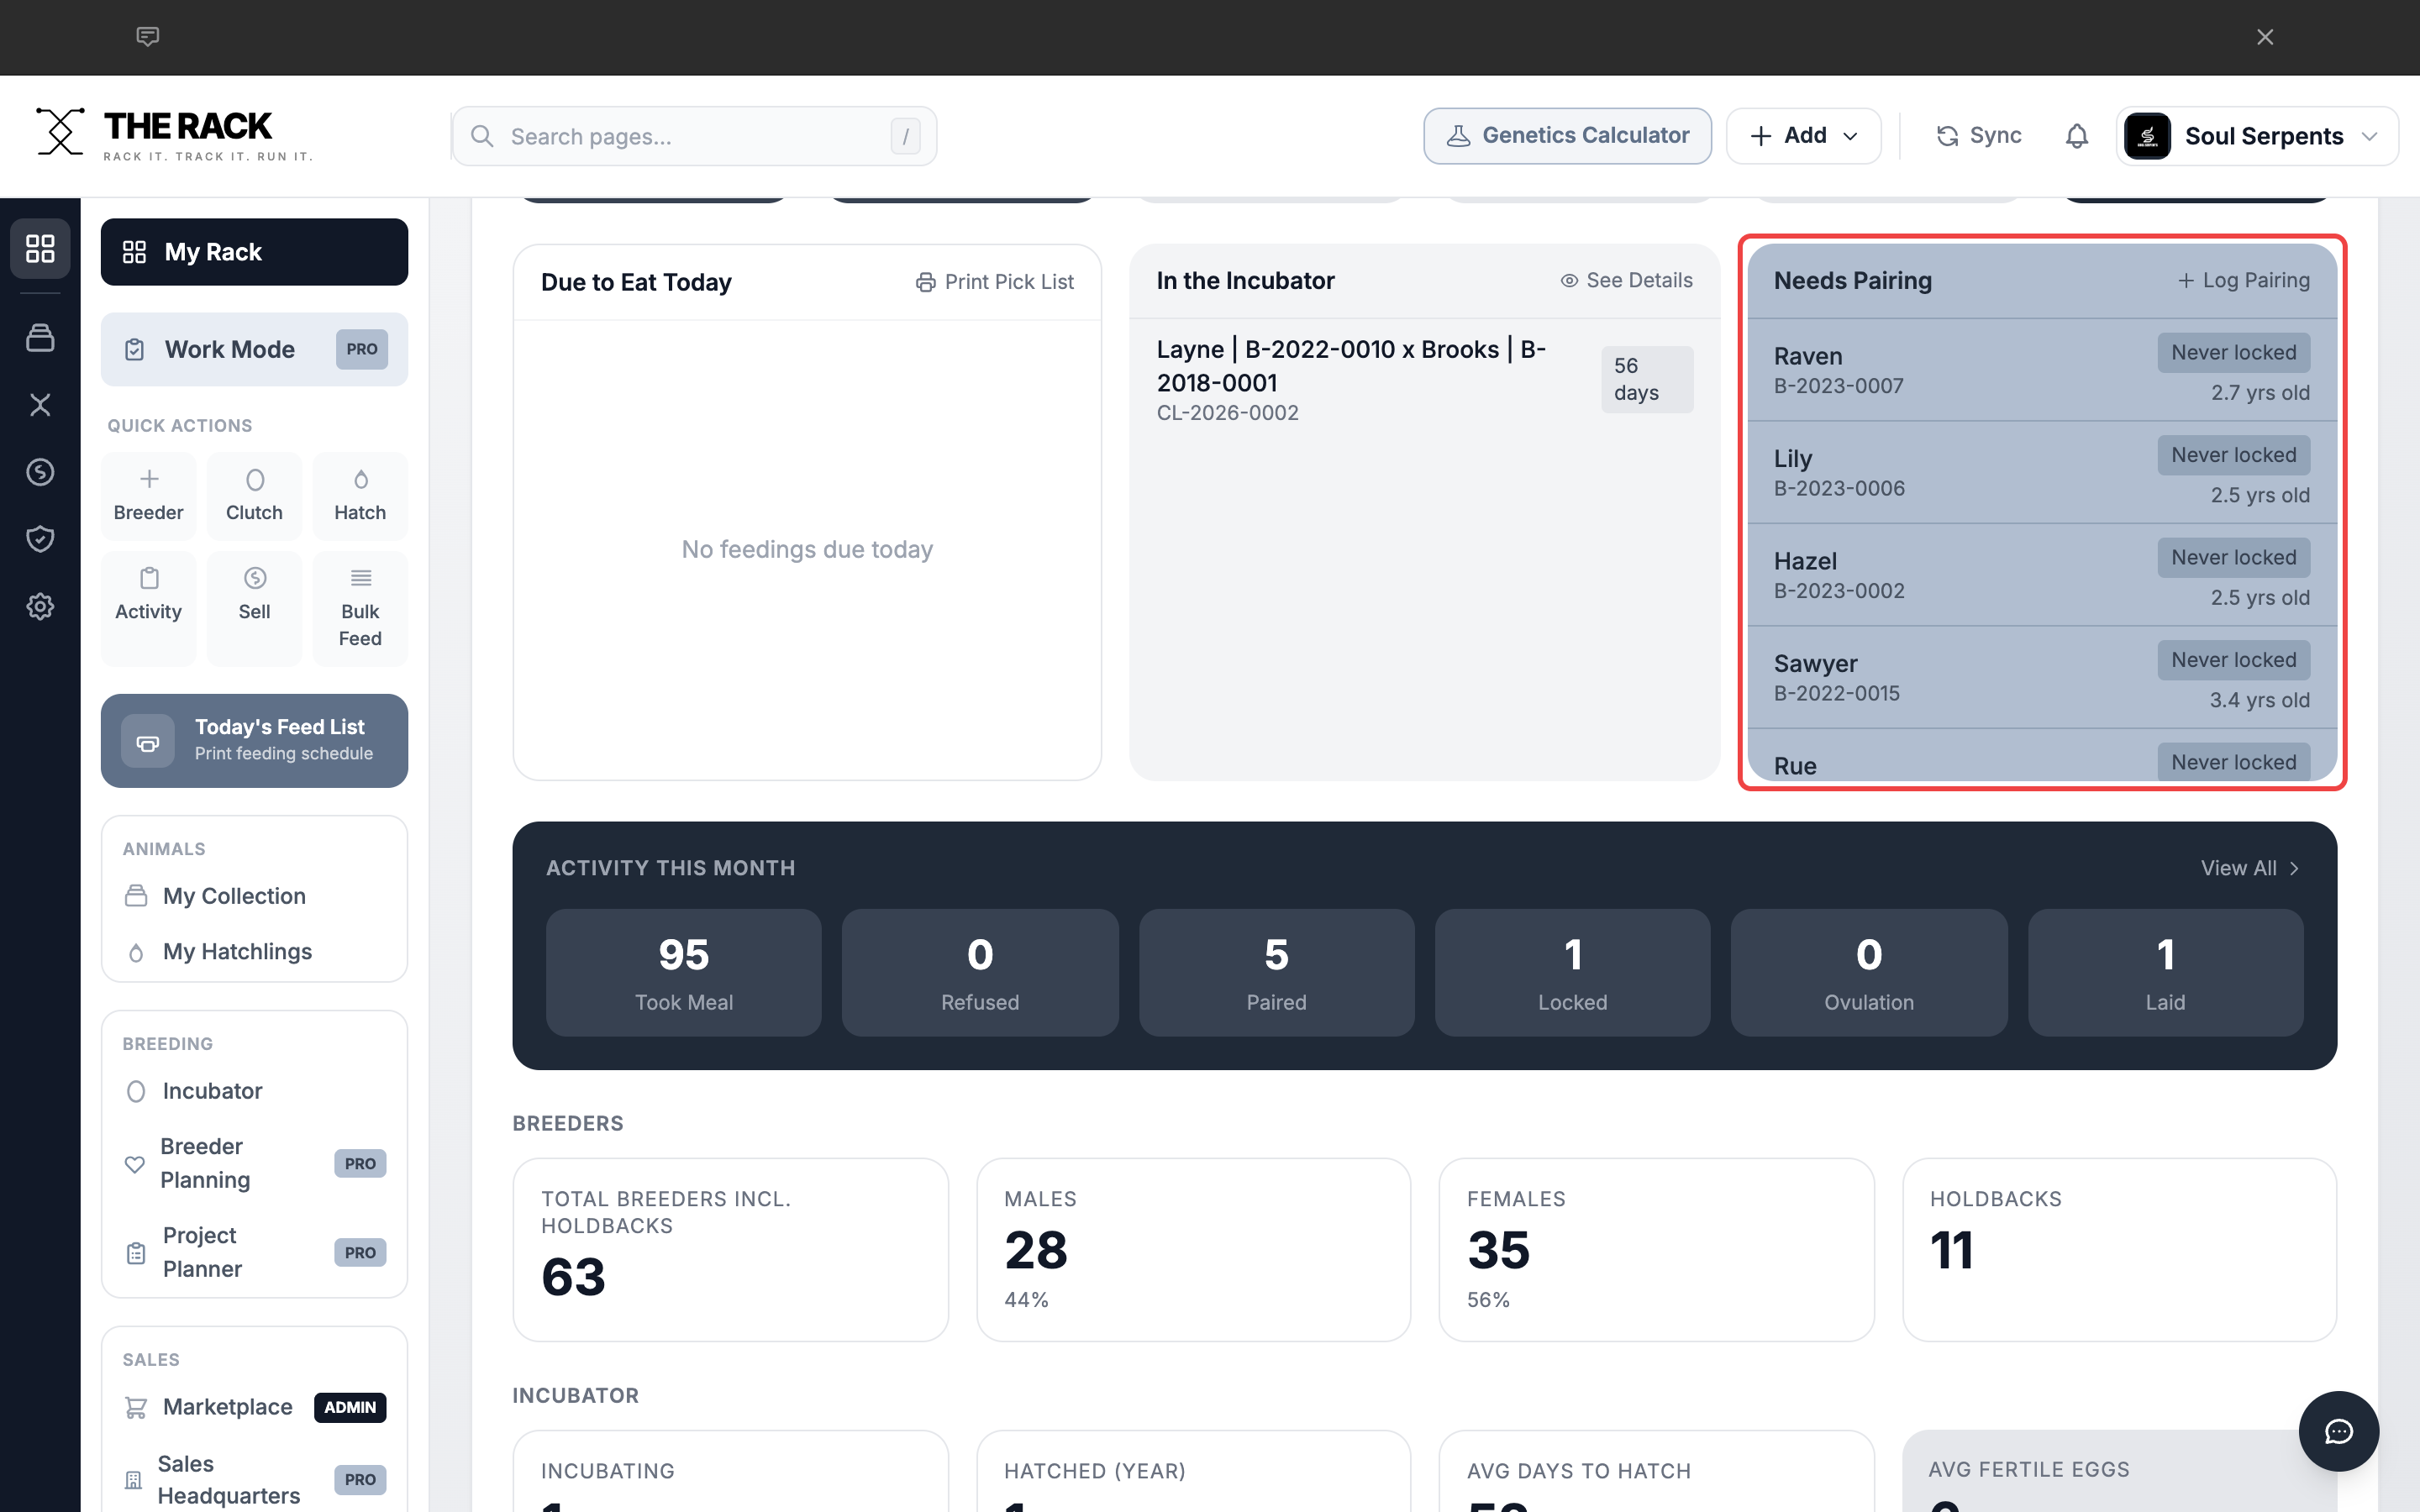Screen dimensions: 2420x1512
Task: Click the ADMIN badge on Marketplace
Action: point(350,1407)
